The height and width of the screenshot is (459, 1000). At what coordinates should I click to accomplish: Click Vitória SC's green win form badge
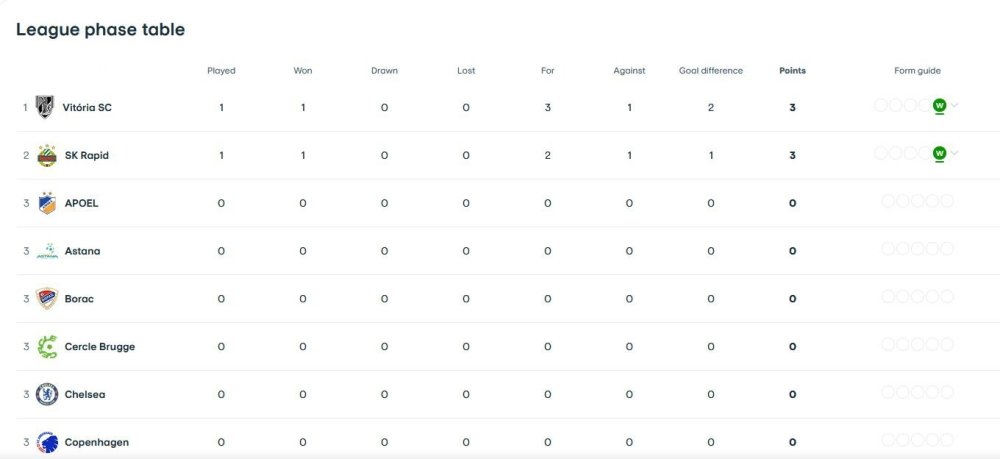click(x=939, y=106)
